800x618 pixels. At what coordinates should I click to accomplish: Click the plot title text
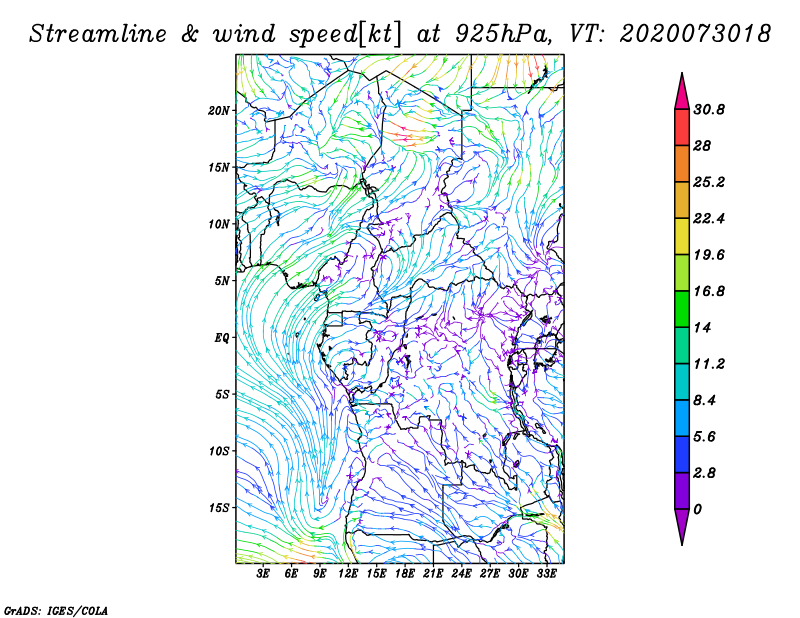pos(400,33)
